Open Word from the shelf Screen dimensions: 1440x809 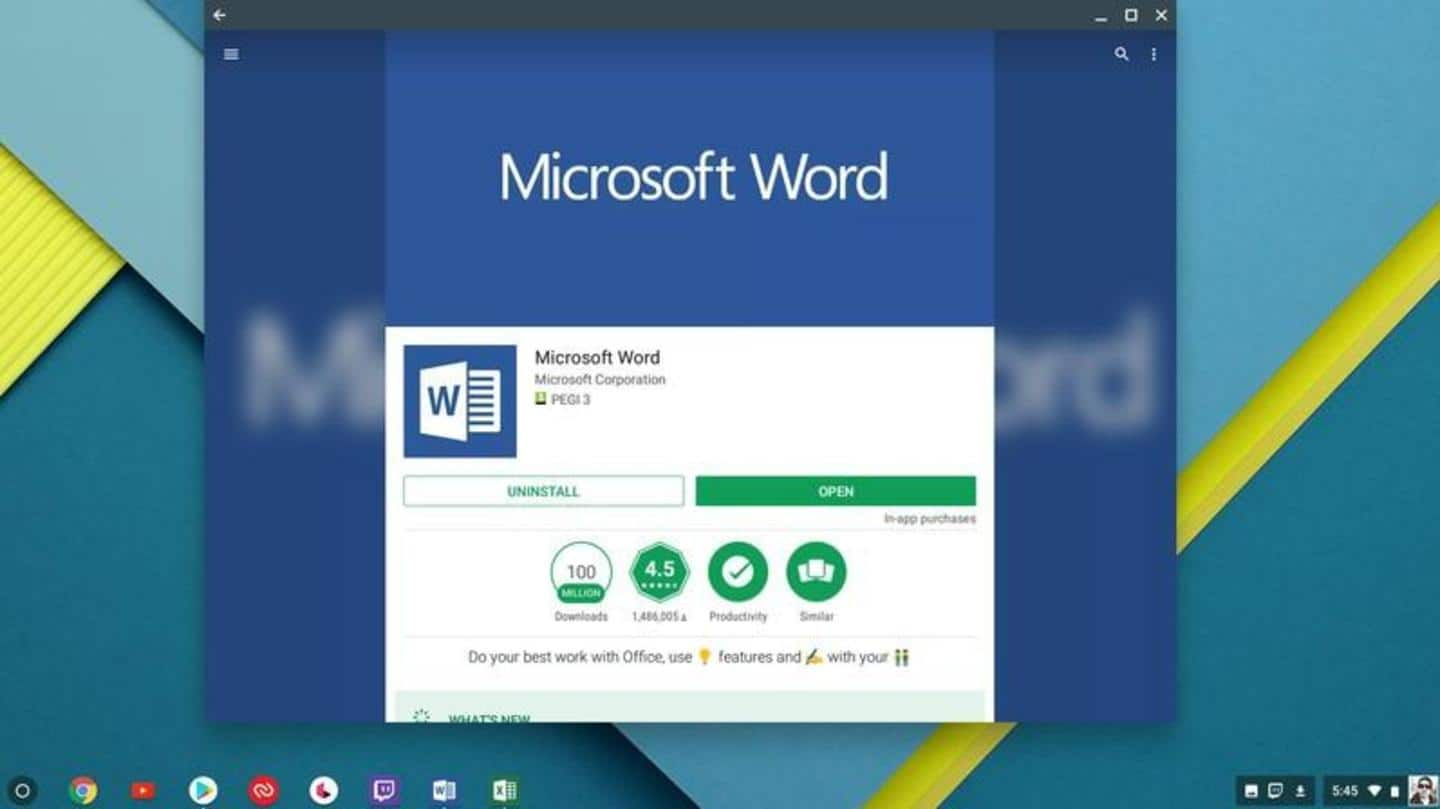point(444,791)
